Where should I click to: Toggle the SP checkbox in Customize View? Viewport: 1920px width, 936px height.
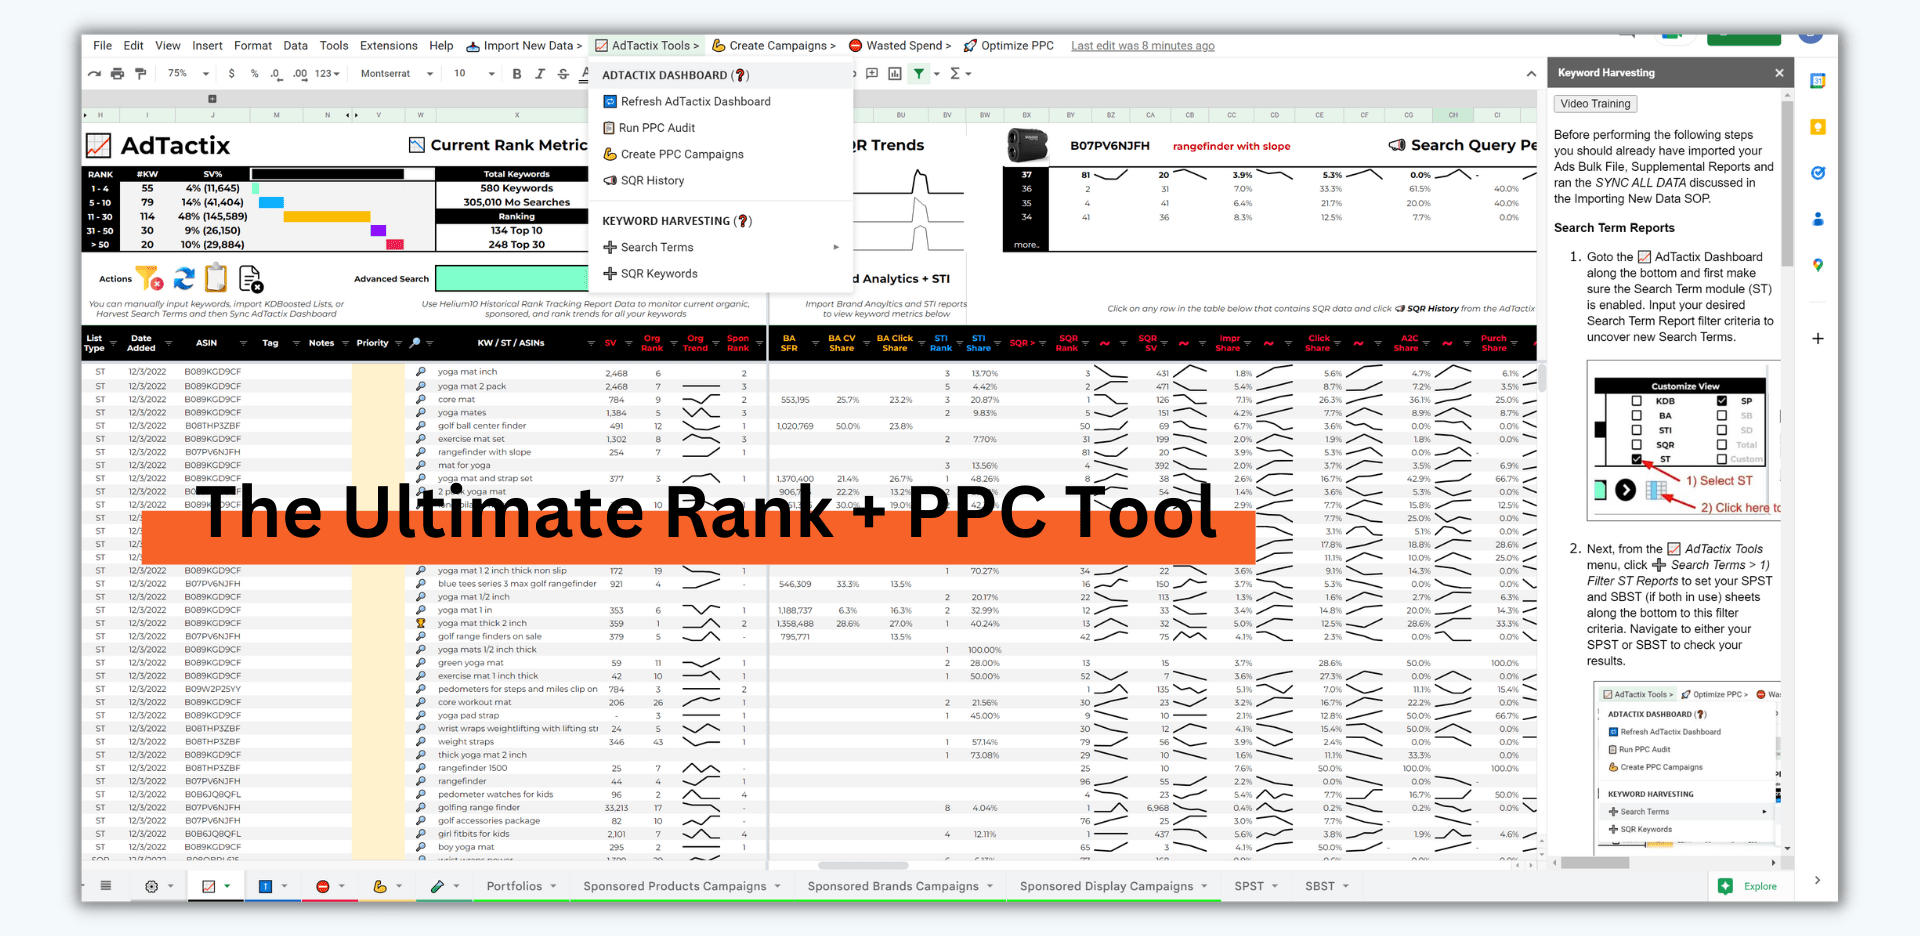coord(1722,401)
